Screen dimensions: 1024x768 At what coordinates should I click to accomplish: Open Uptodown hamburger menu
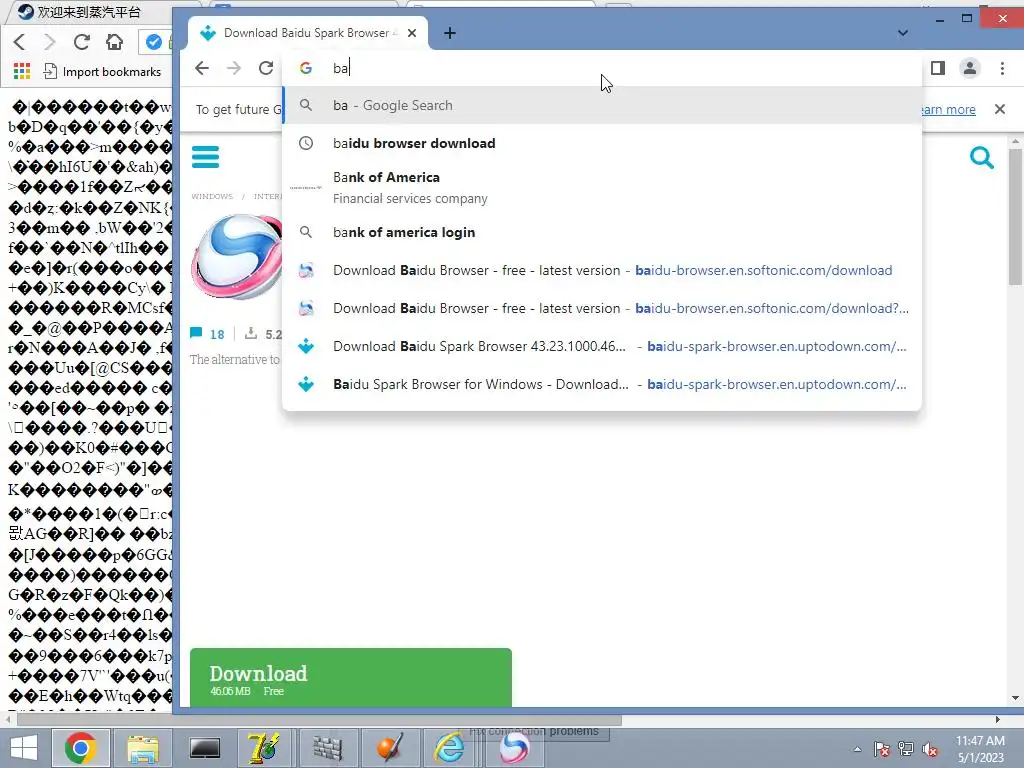coord(206,157)
